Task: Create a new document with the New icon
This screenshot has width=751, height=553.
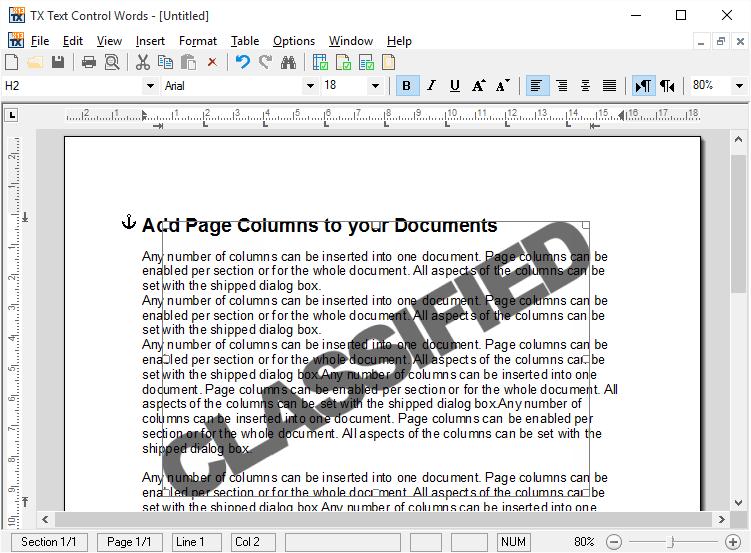Action: point(11,62)
